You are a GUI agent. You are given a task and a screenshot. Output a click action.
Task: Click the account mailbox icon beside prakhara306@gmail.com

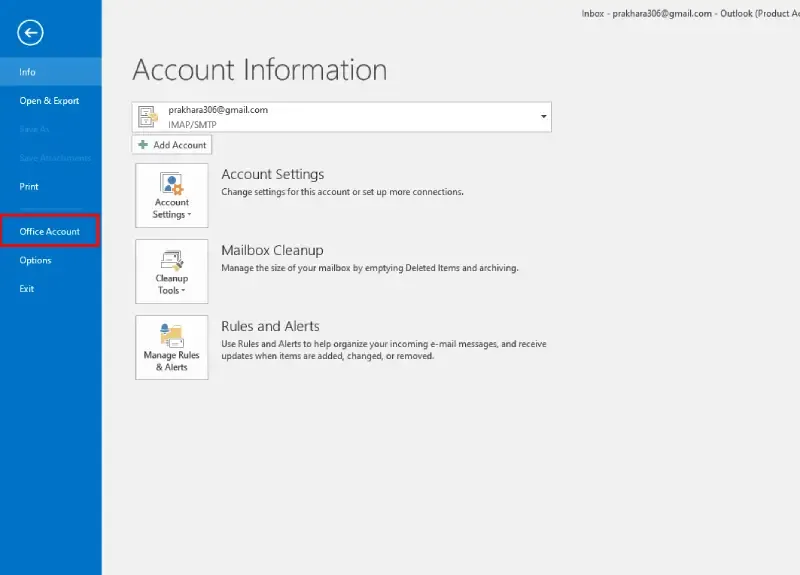[x=147, y=117]
